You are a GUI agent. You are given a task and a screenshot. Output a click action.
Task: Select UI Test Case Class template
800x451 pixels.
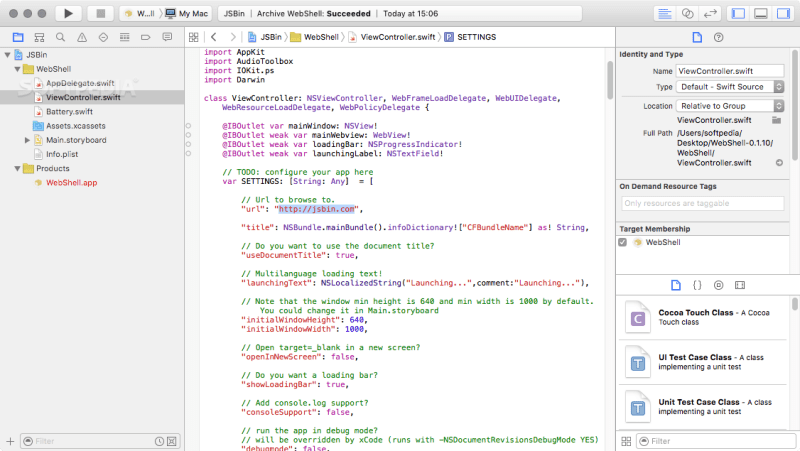click(703, 362)
